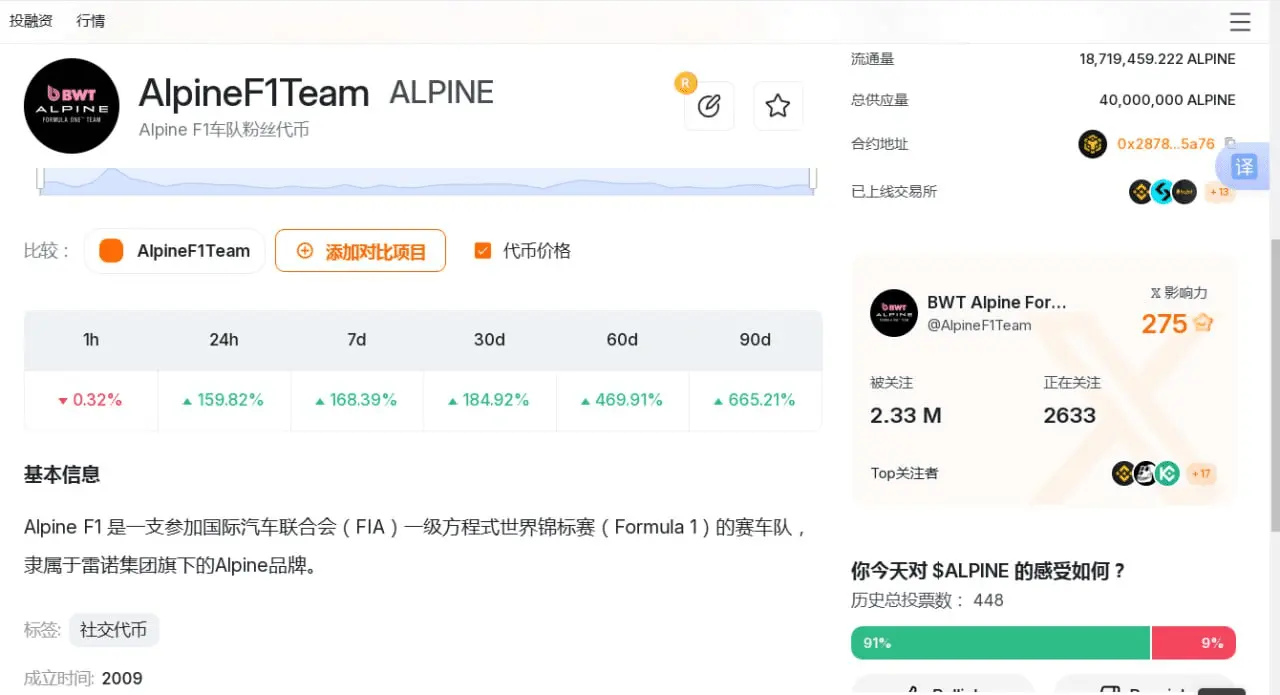Viewport: 1280px width, 695px height.
Task: Click the influence badge icon next to 275
Action: click(x=1203, y=323)
